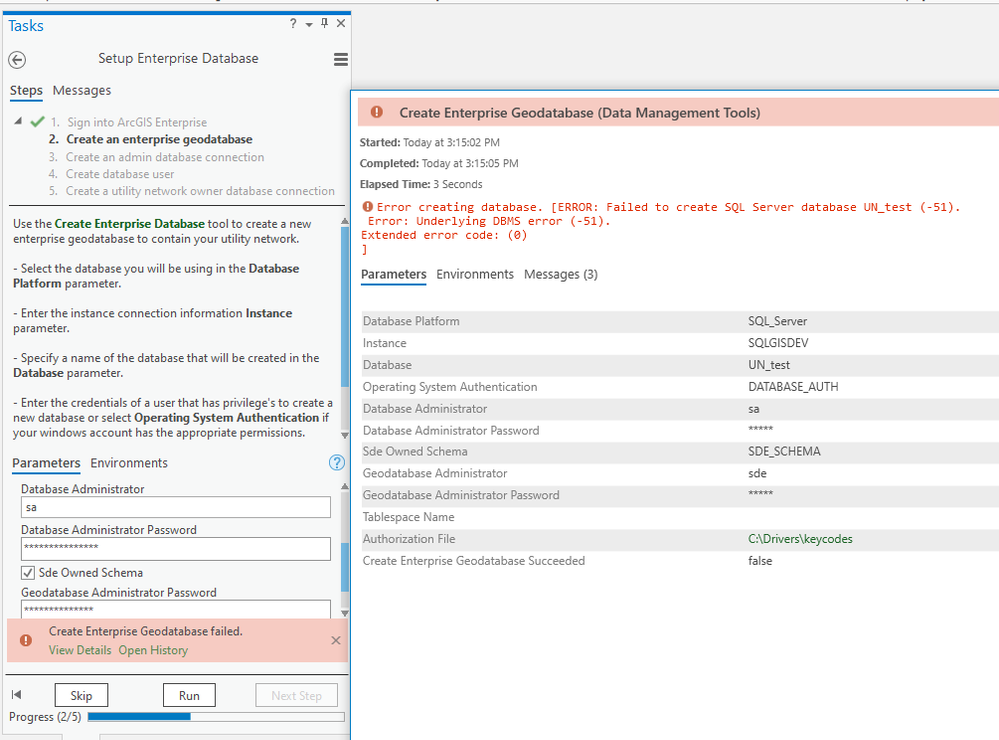This screenshot has width=999, height=740.
Task: Click the Create Enterprise Geodatabase Succeeded false value
Action: pyautogui.click(x=760, y=560)
